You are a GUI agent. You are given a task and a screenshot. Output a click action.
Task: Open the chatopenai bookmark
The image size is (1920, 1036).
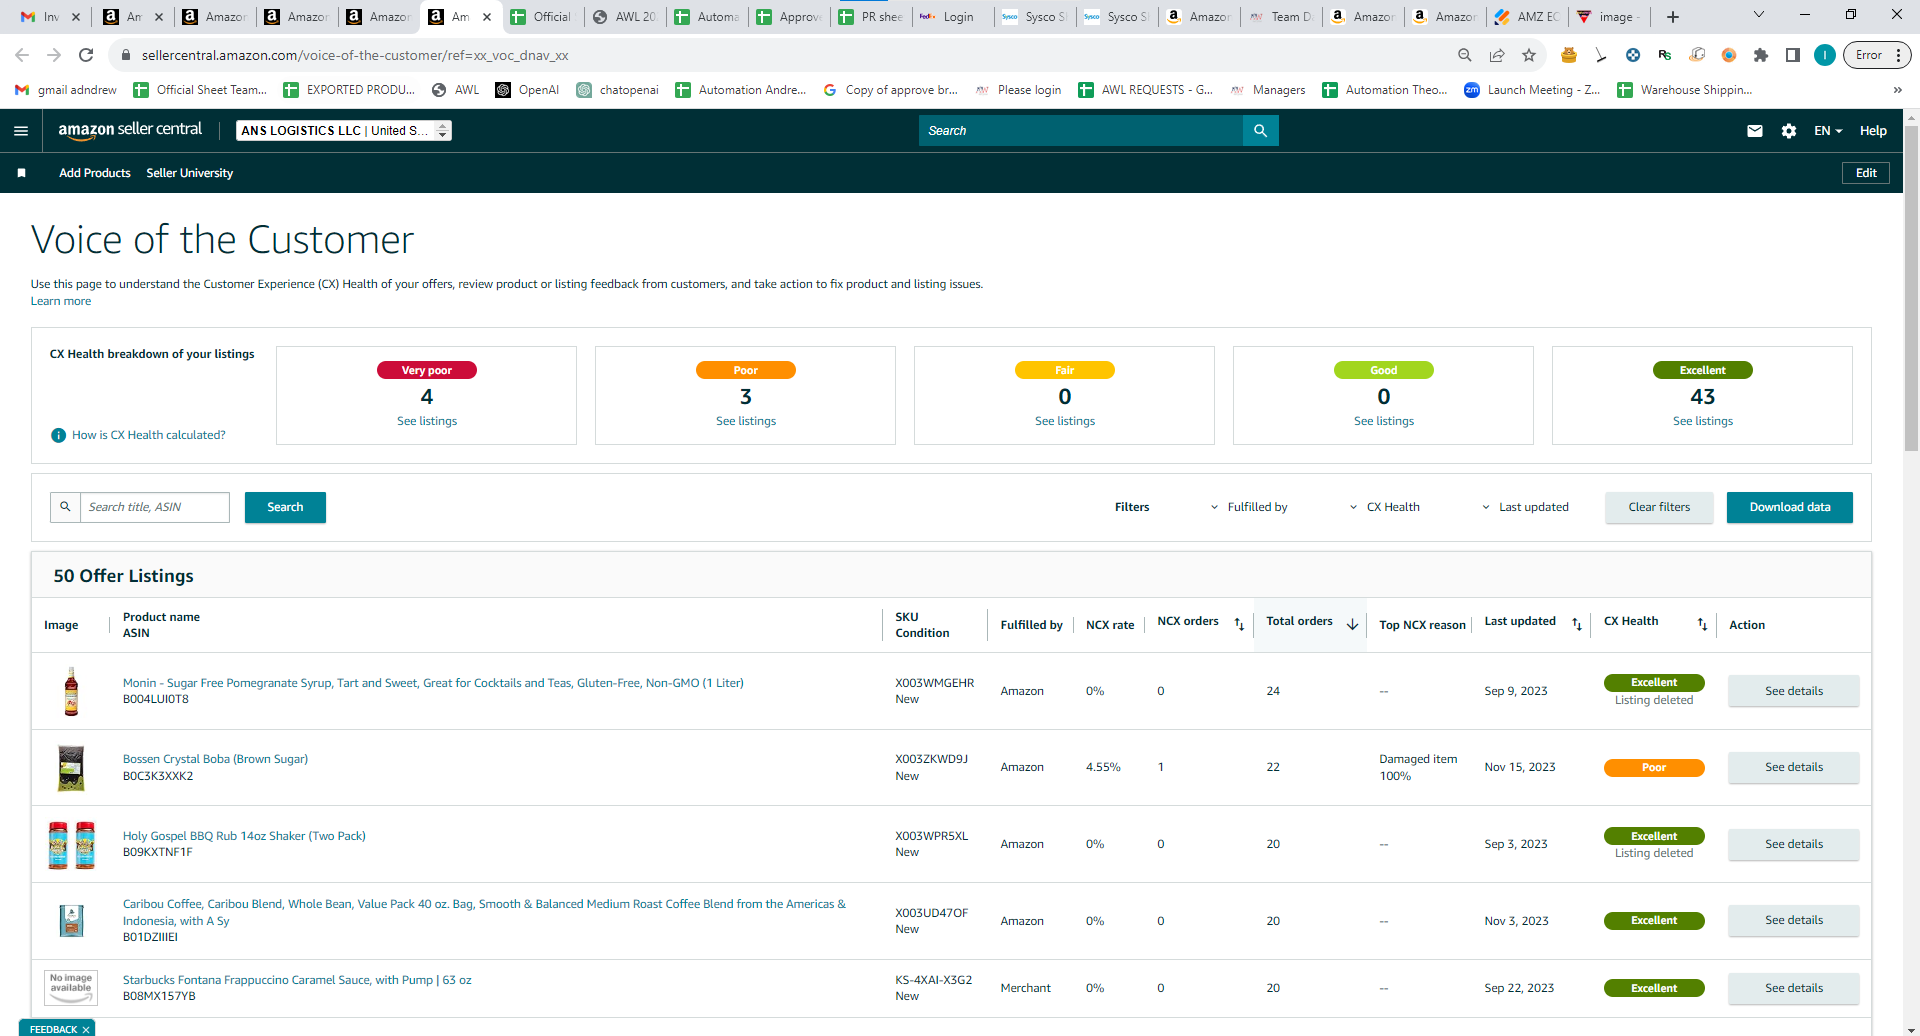[x=617, y=90]
